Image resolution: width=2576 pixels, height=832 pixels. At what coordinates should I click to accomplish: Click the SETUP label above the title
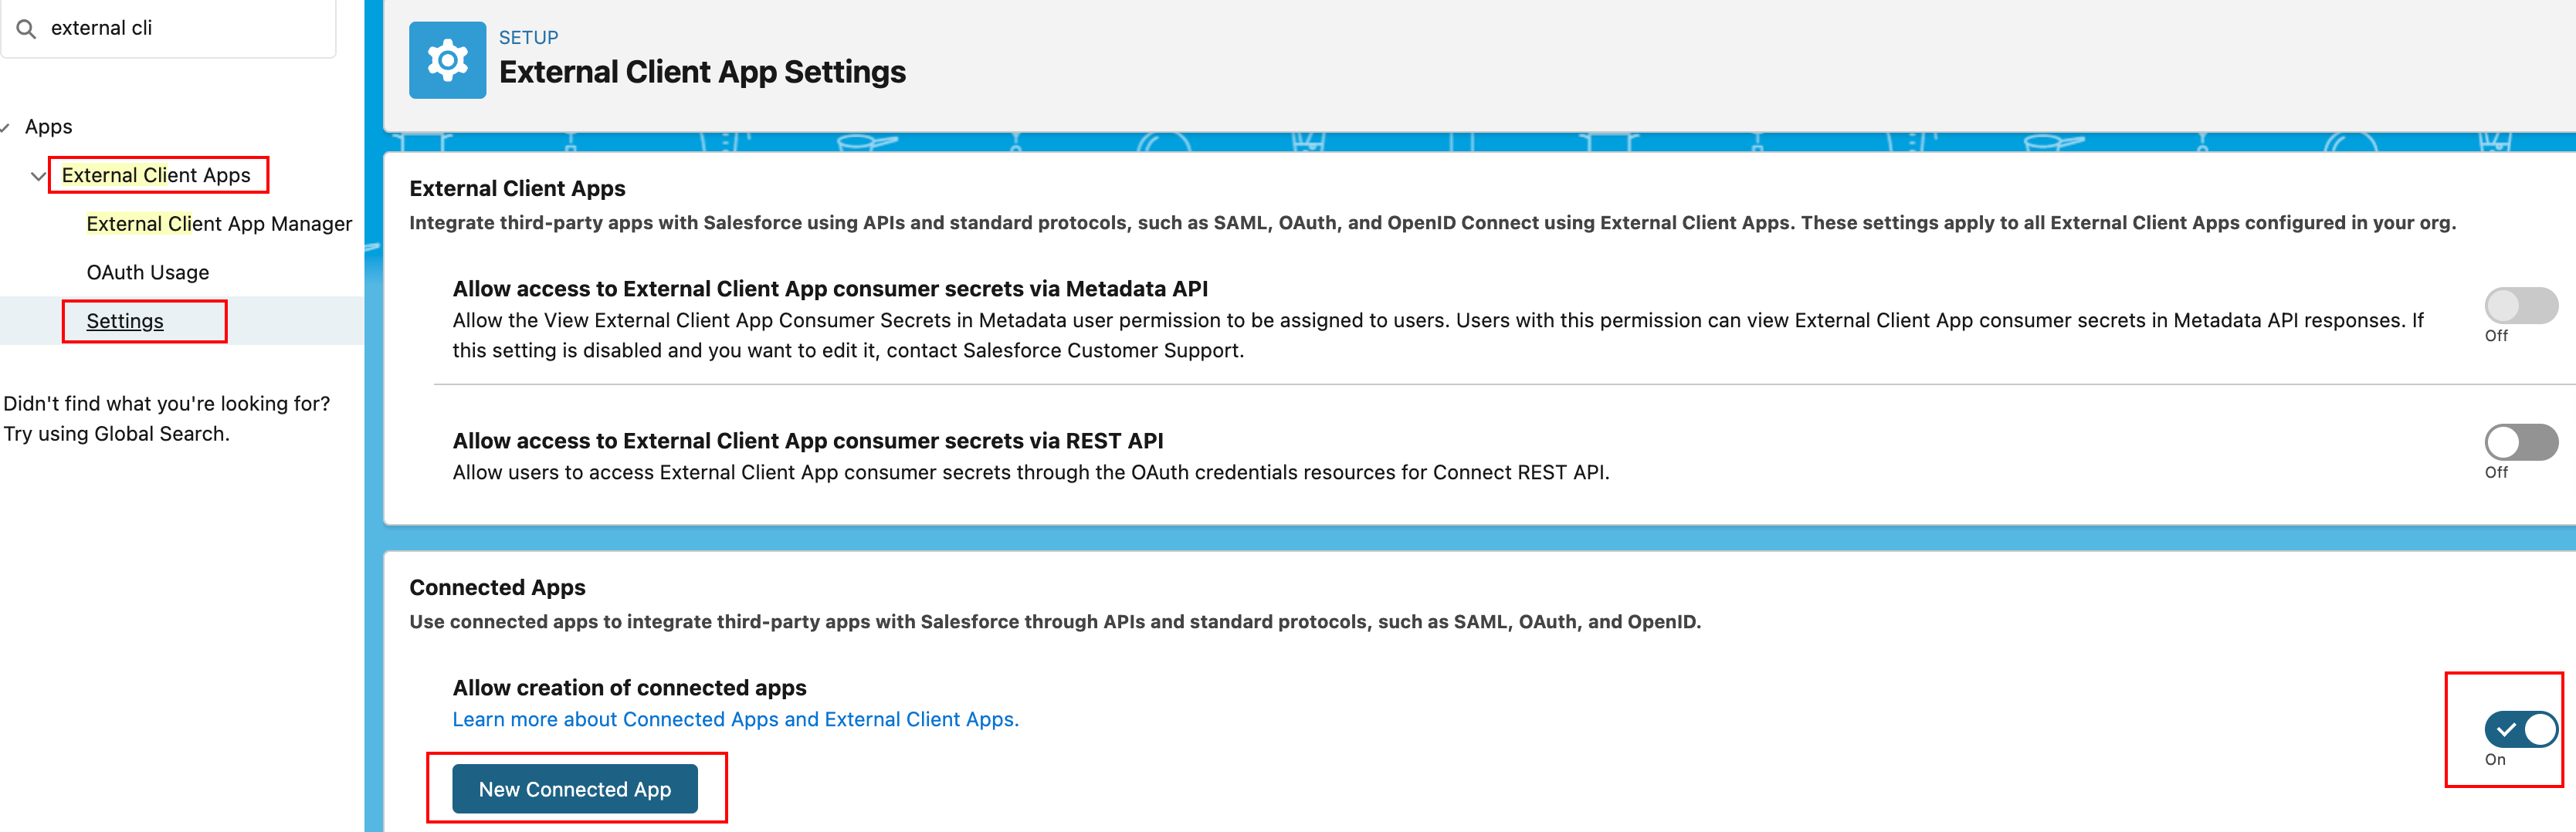[x=528, y=37]
